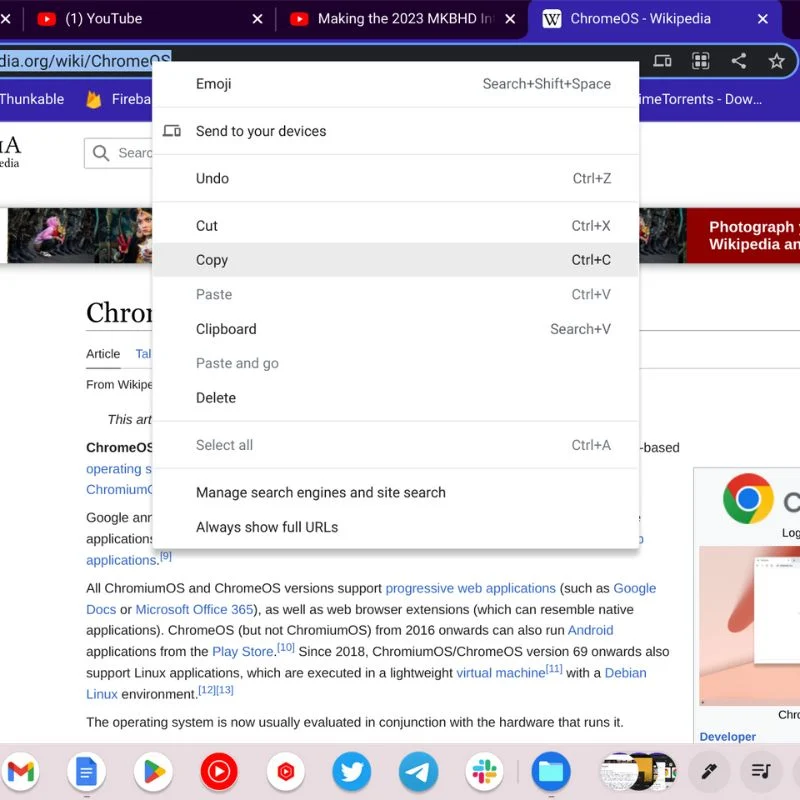Click the share icon in address bar

click(x=739, y=61)
